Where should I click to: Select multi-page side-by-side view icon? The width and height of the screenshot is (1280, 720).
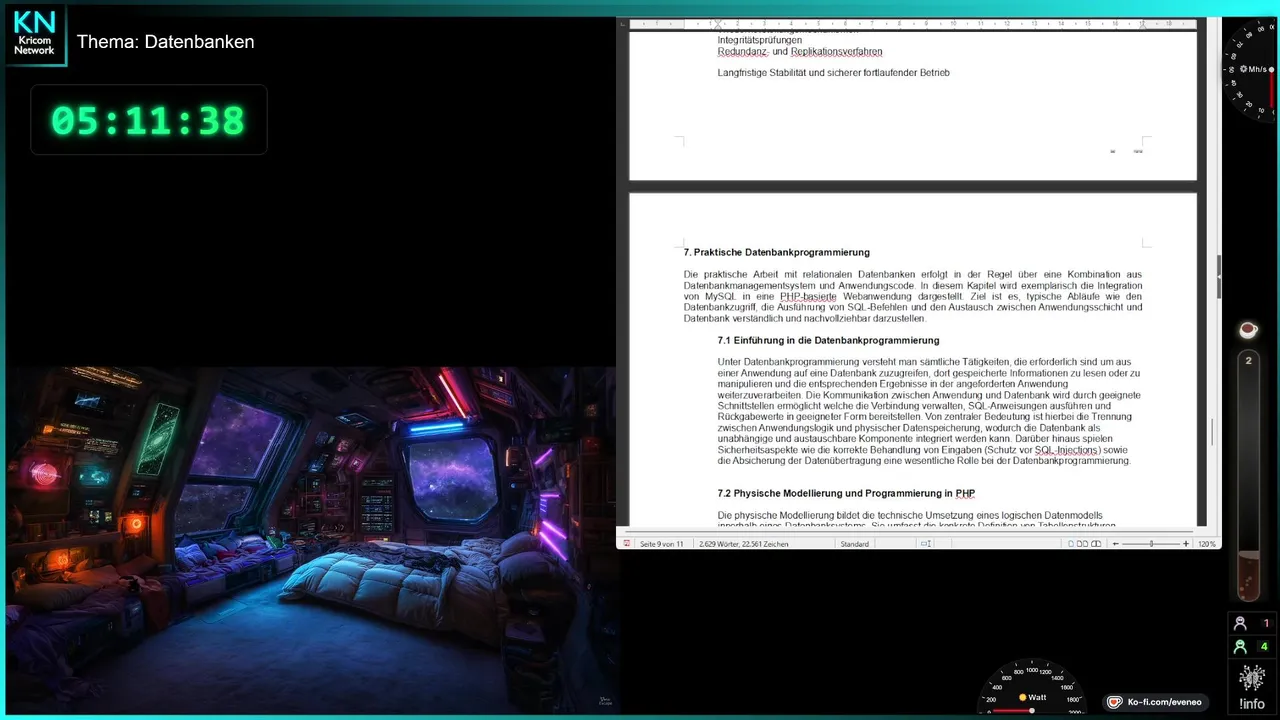coord(1082,544)
